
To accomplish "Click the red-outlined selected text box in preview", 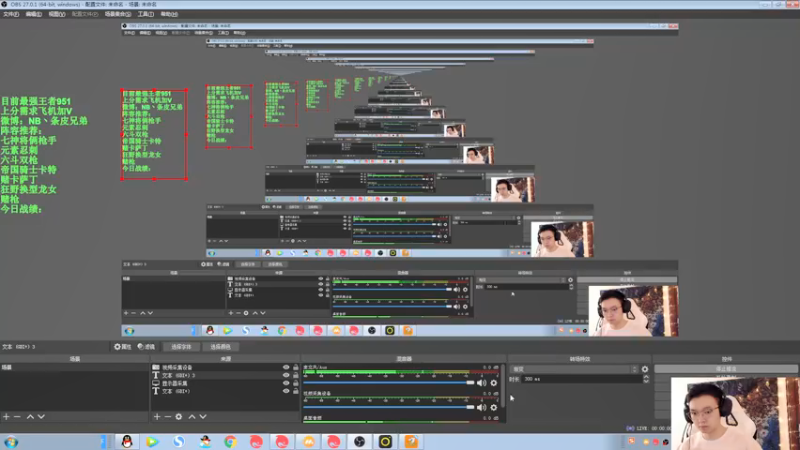I will [154, 134].
